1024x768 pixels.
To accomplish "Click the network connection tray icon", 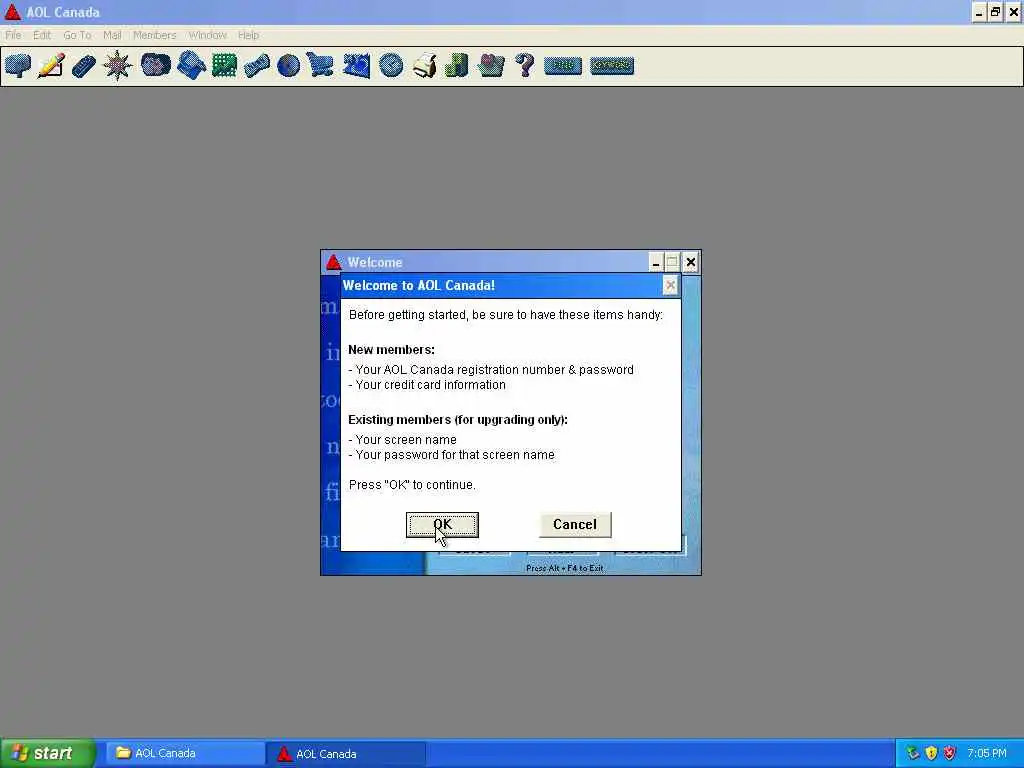I will click(913, 754).
